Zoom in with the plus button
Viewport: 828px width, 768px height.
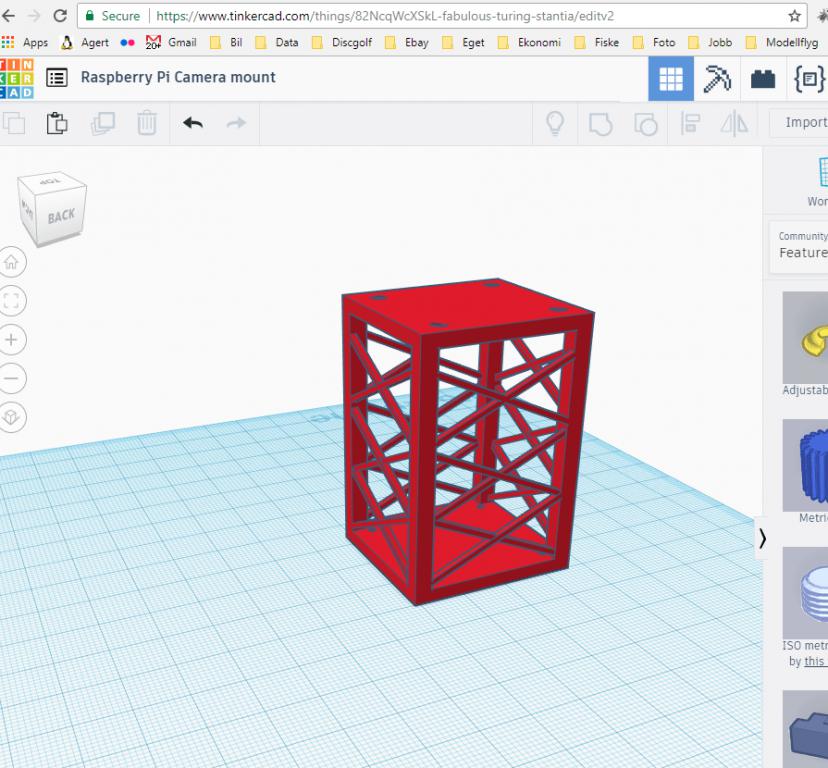pos(12,340)
